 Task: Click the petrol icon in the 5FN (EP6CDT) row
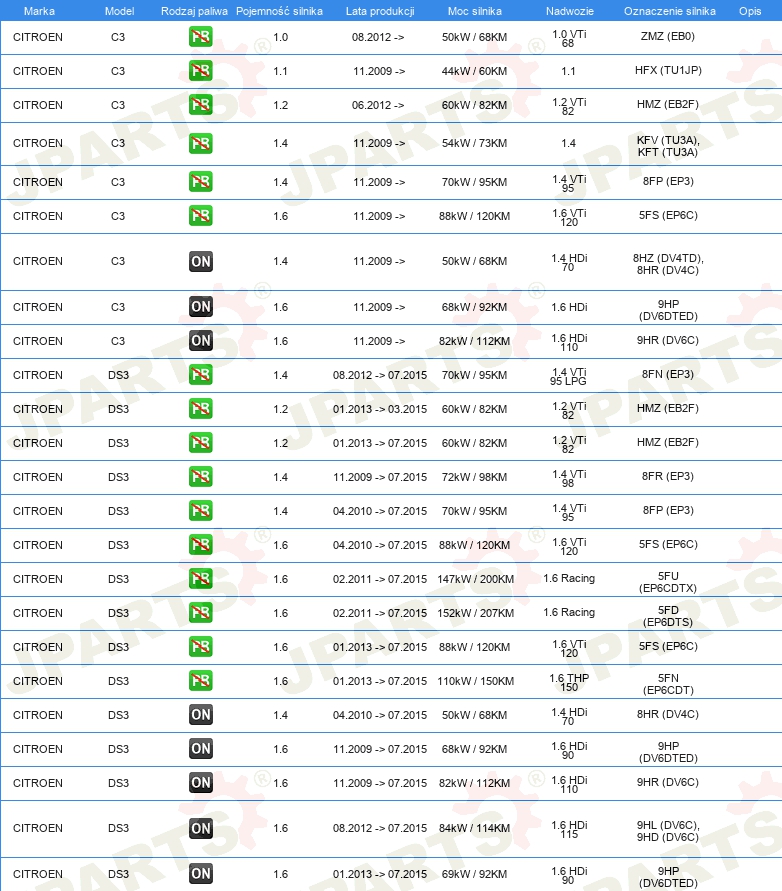pyautogui.click(x=201, y=681)
